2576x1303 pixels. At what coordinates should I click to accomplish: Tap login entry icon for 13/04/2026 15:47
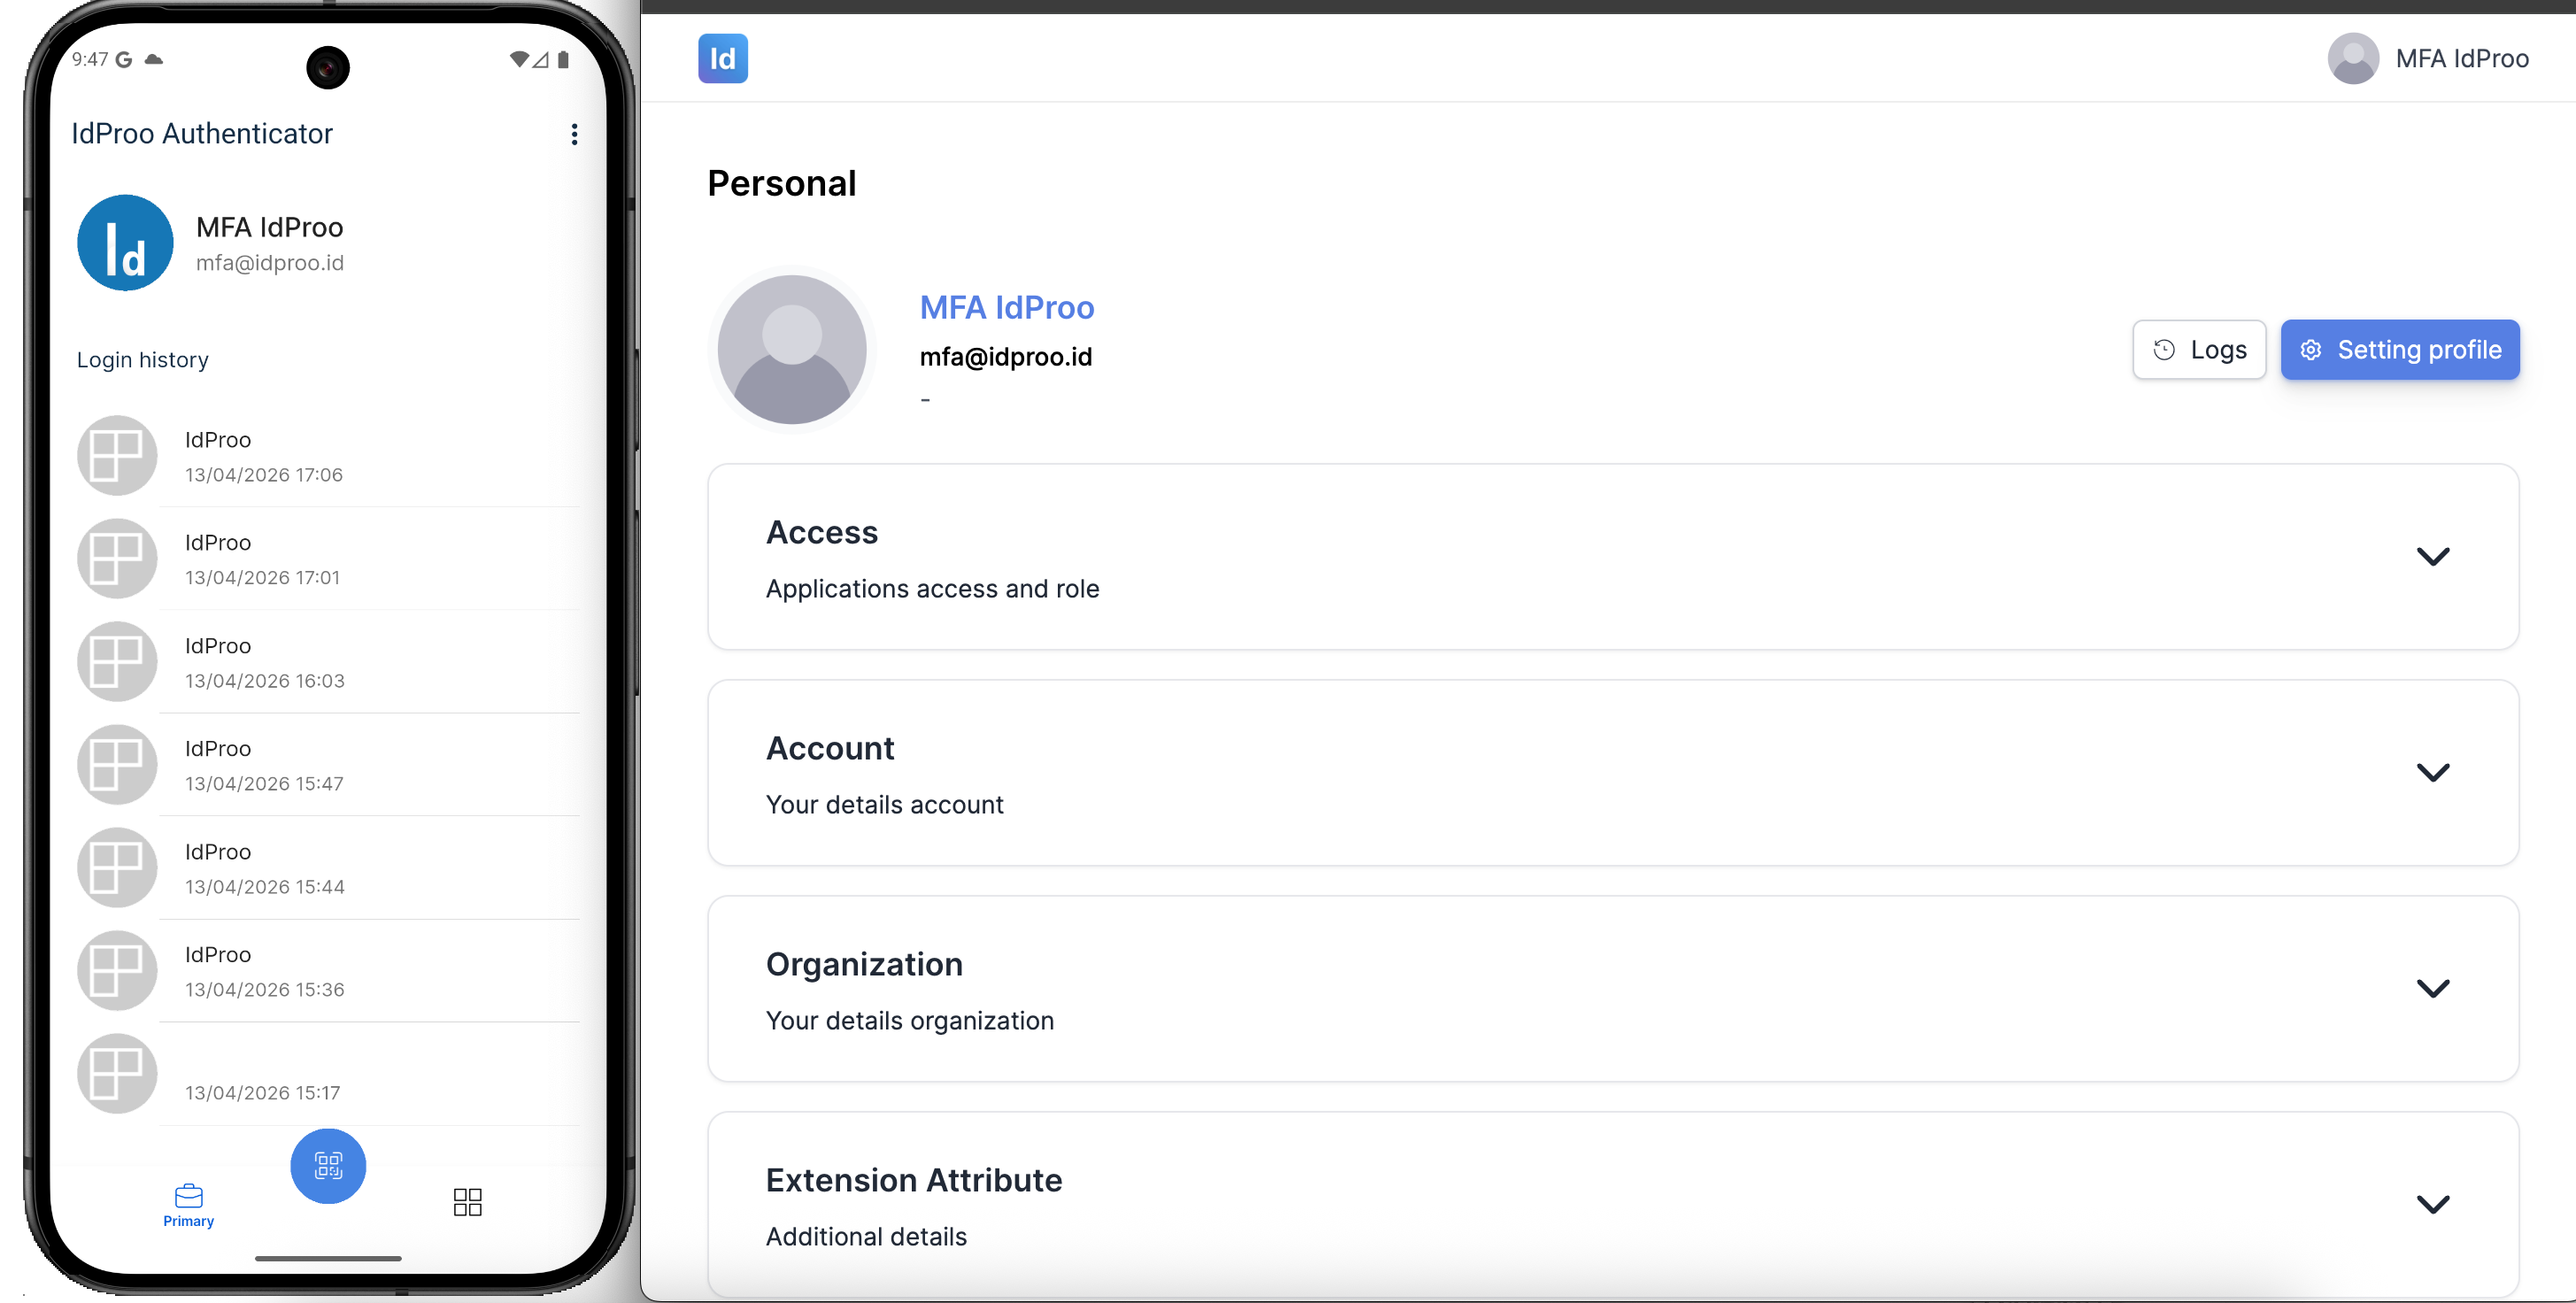(117, 764)
